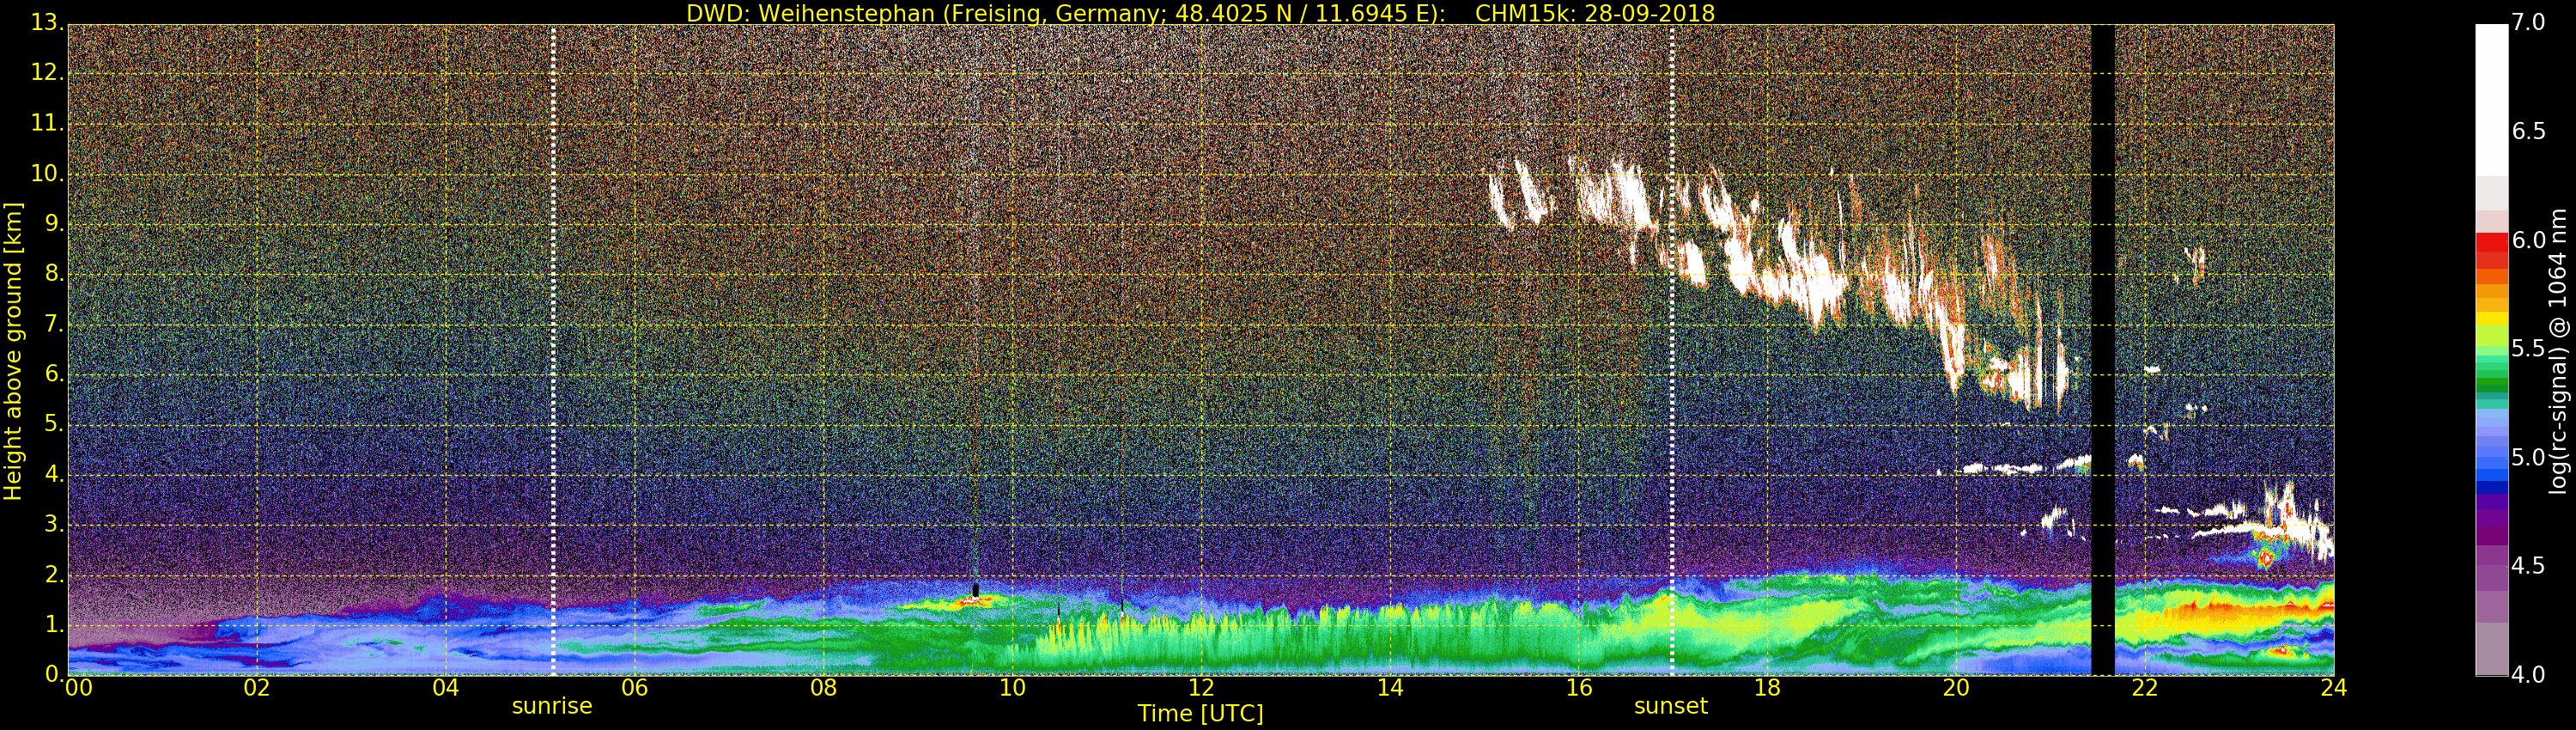
Task: Click the "20" tick on the time axis
Action: [1956, 687]
